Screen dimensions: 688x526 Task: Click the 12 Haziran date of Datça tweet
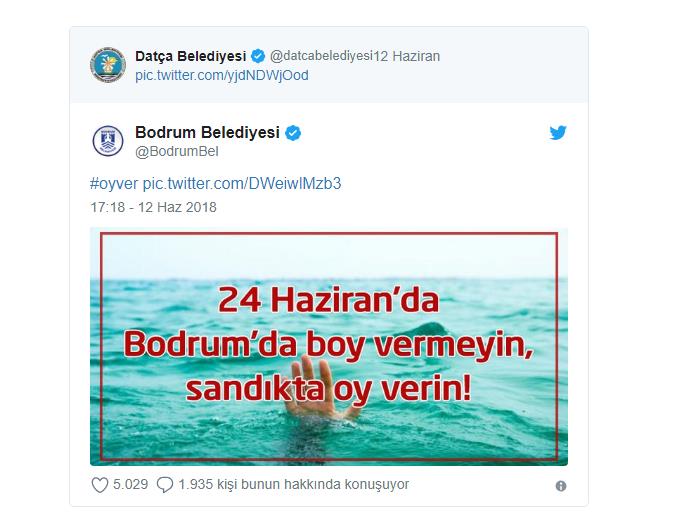406,56
